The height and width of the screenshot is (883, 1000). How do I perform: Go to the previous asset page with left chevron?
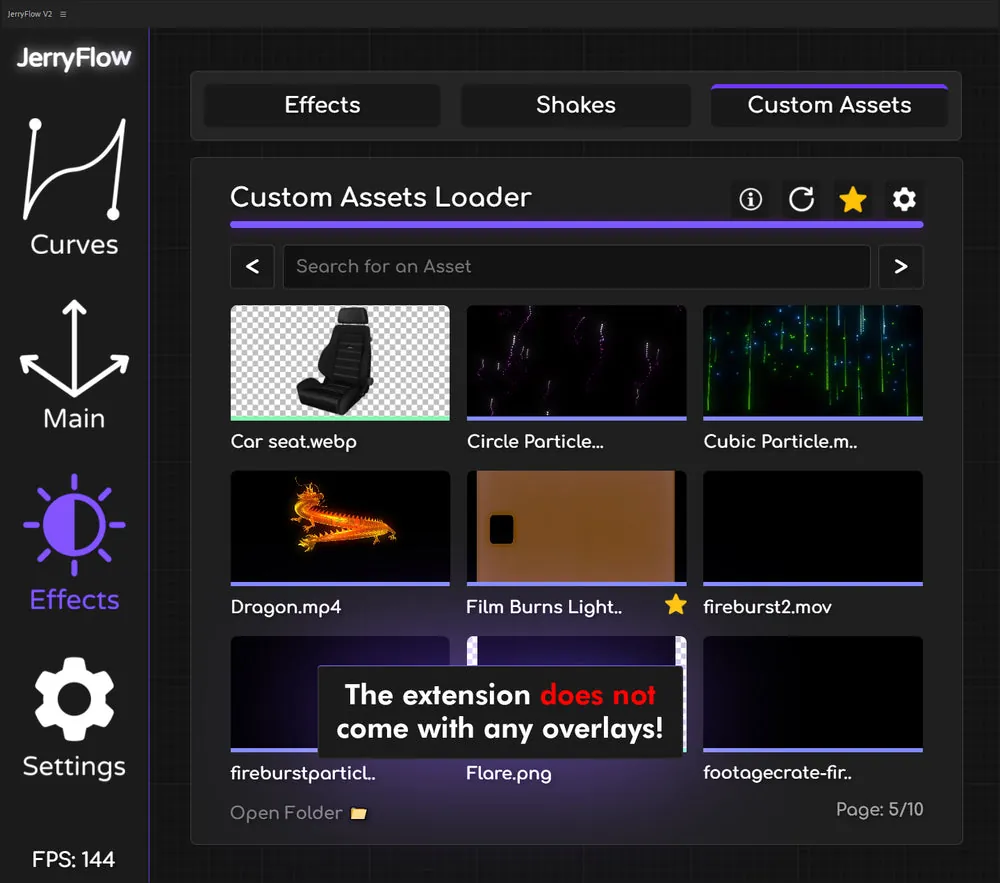coord(252,266)
